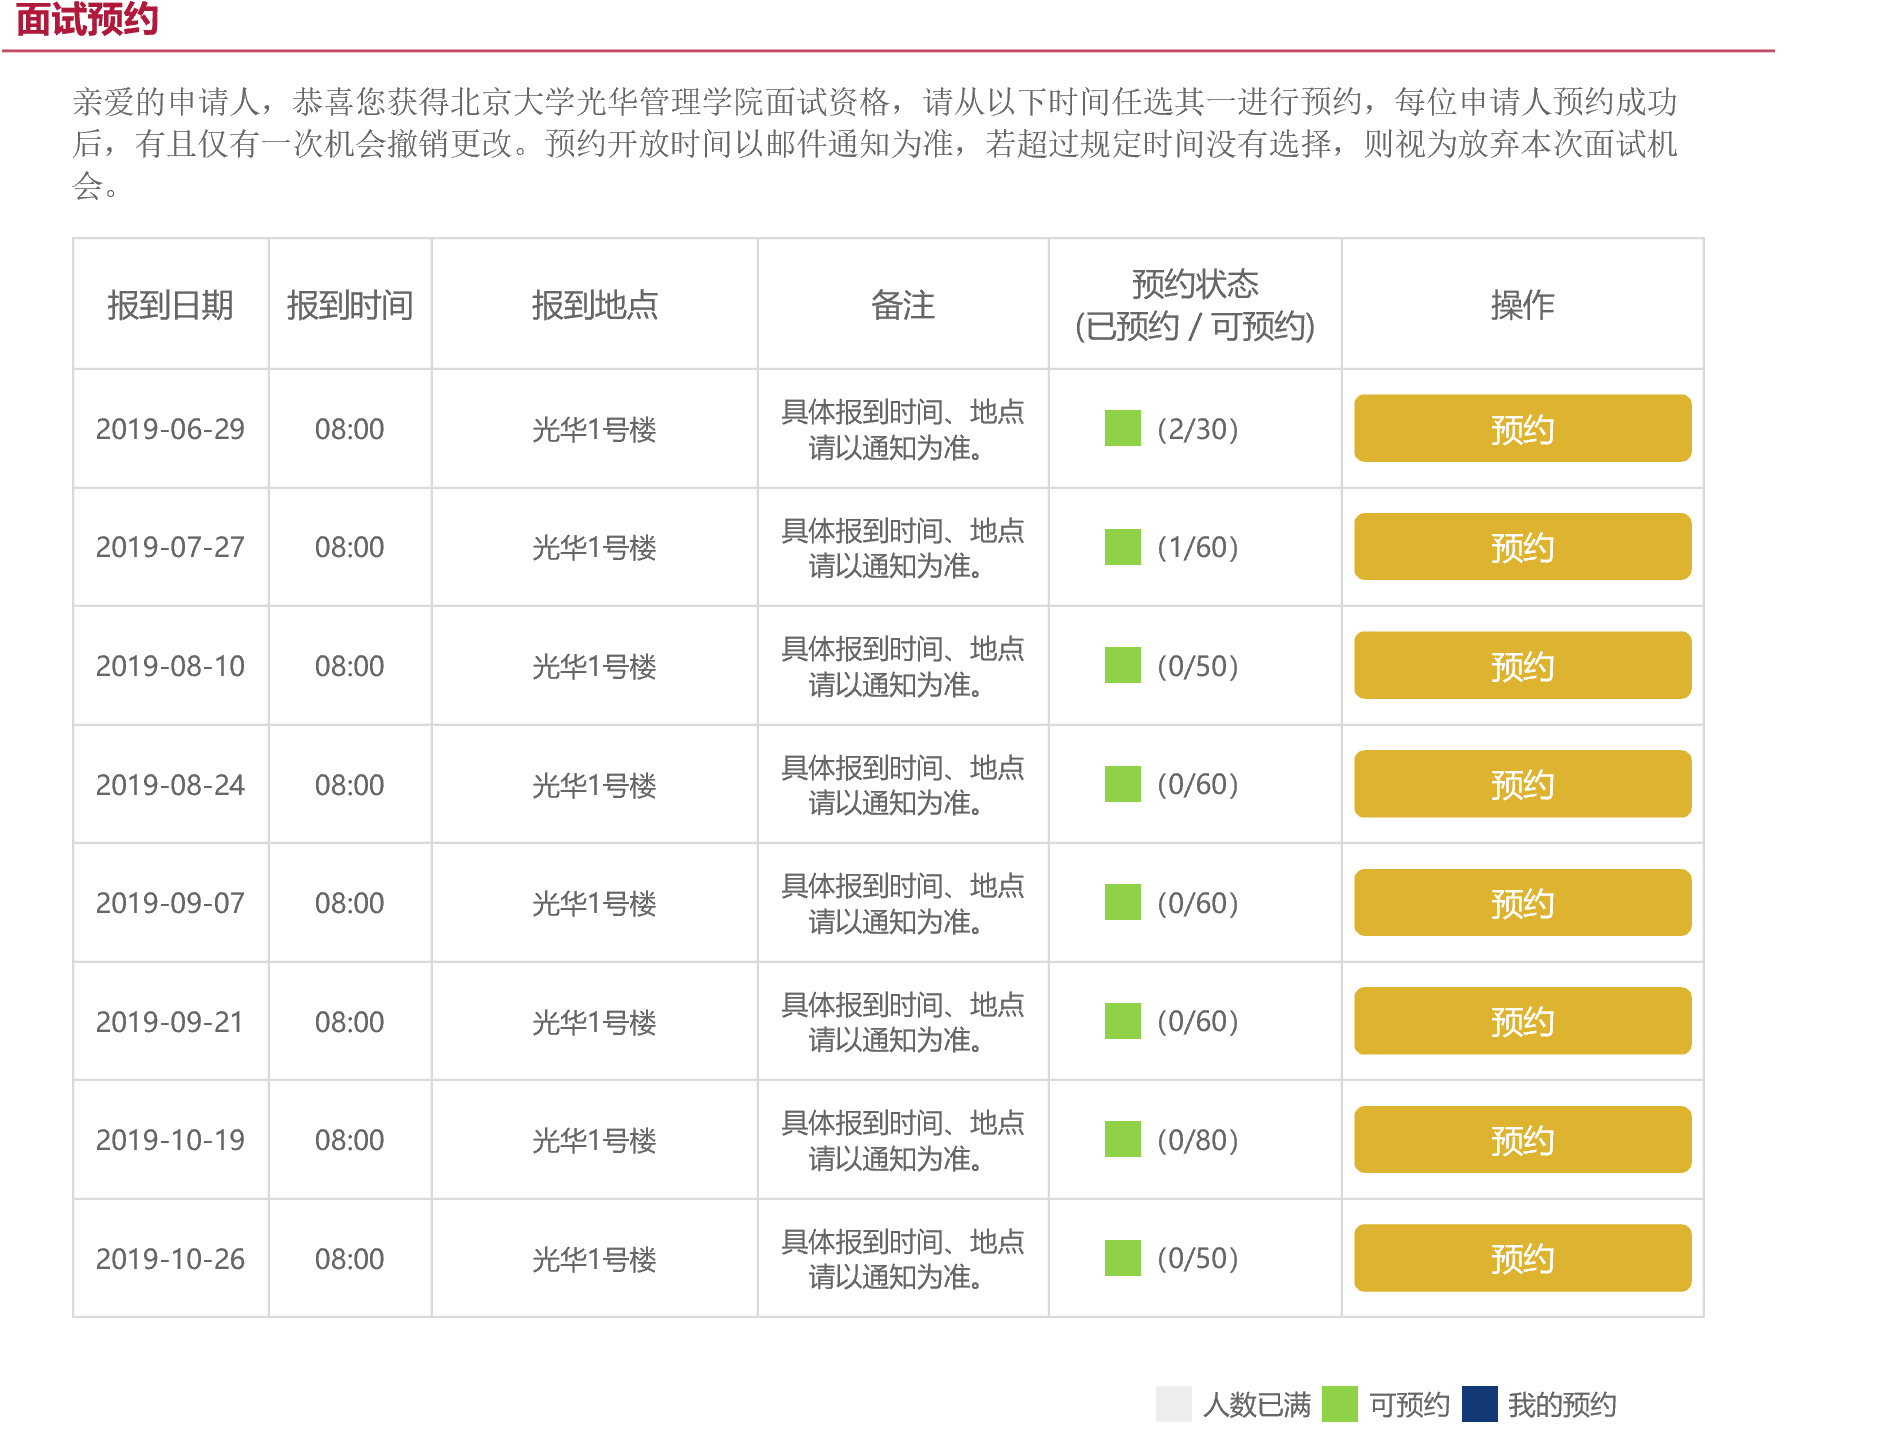
Task: Click the 可预约 legend label
Action: [1409, 1404]
